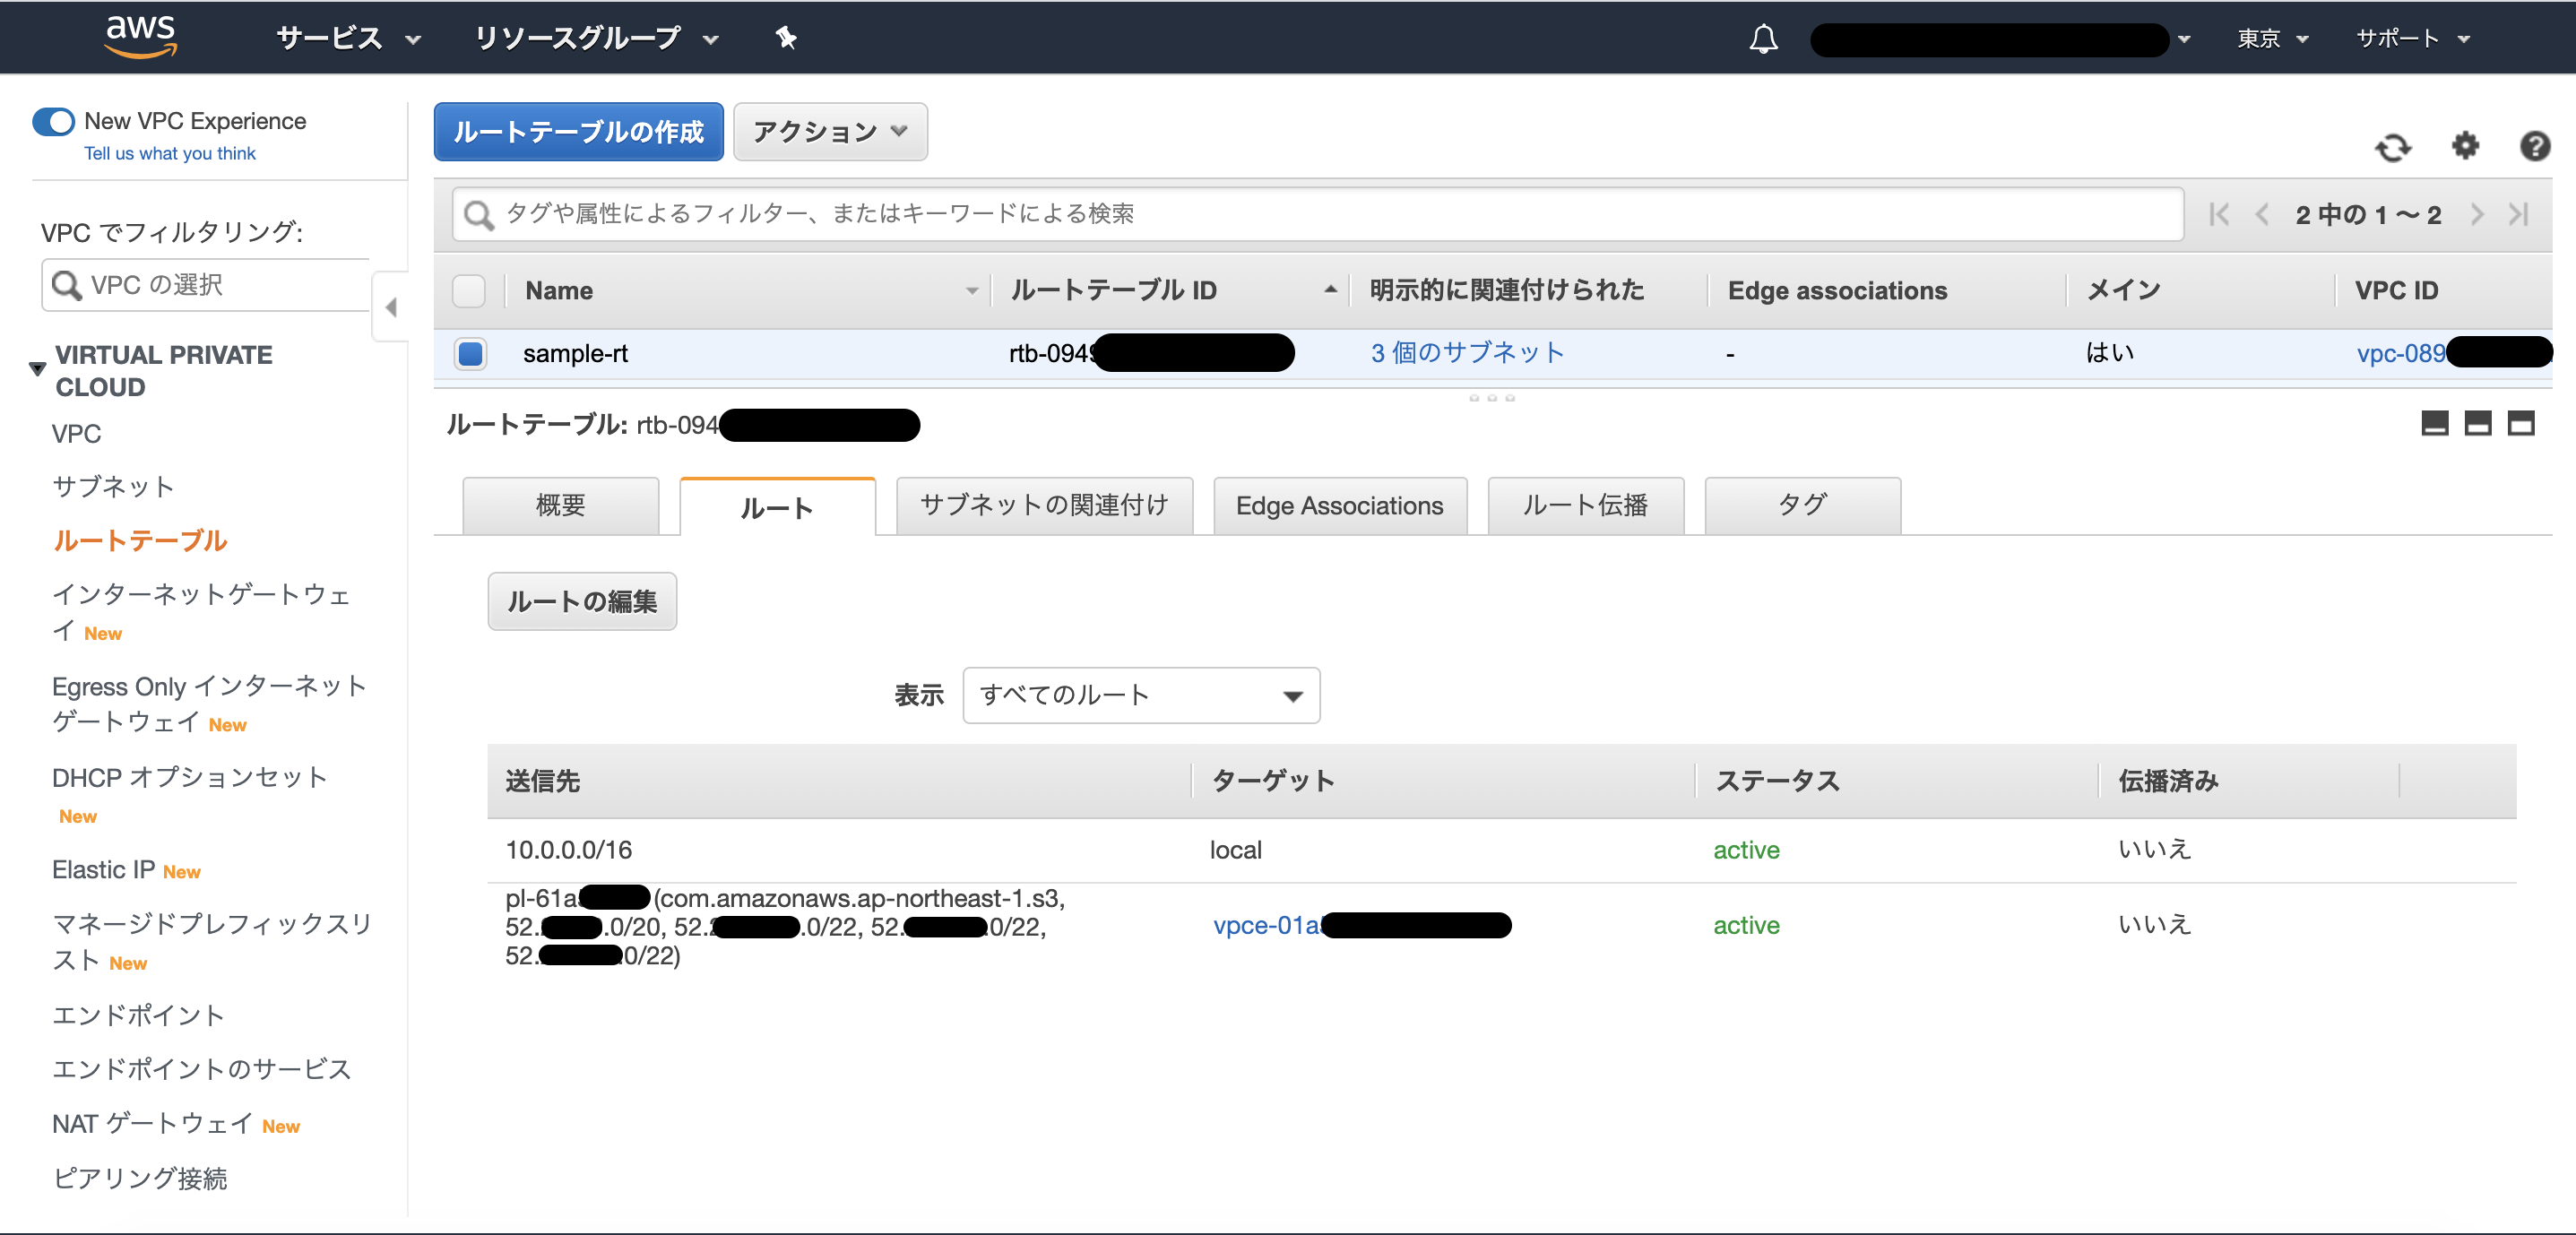Click the pin icon in the top bar
This screenshot has width=2576, height=1235.
(x=786, y=38)
